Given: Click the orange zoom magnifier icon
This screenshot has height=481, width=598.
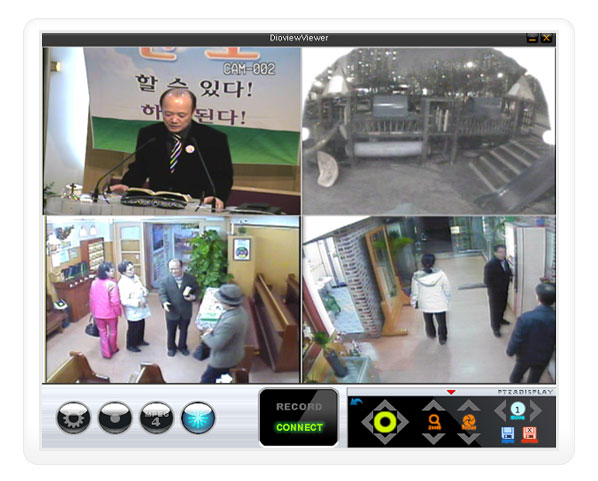Looking at the screenshot, I should click(x=434, y=422).
